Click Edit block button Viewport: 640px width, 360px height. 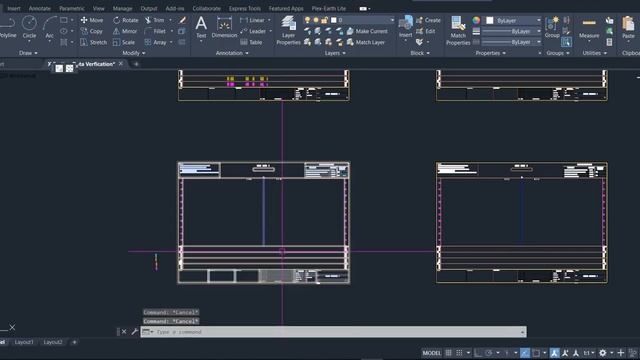pos(426,31)
